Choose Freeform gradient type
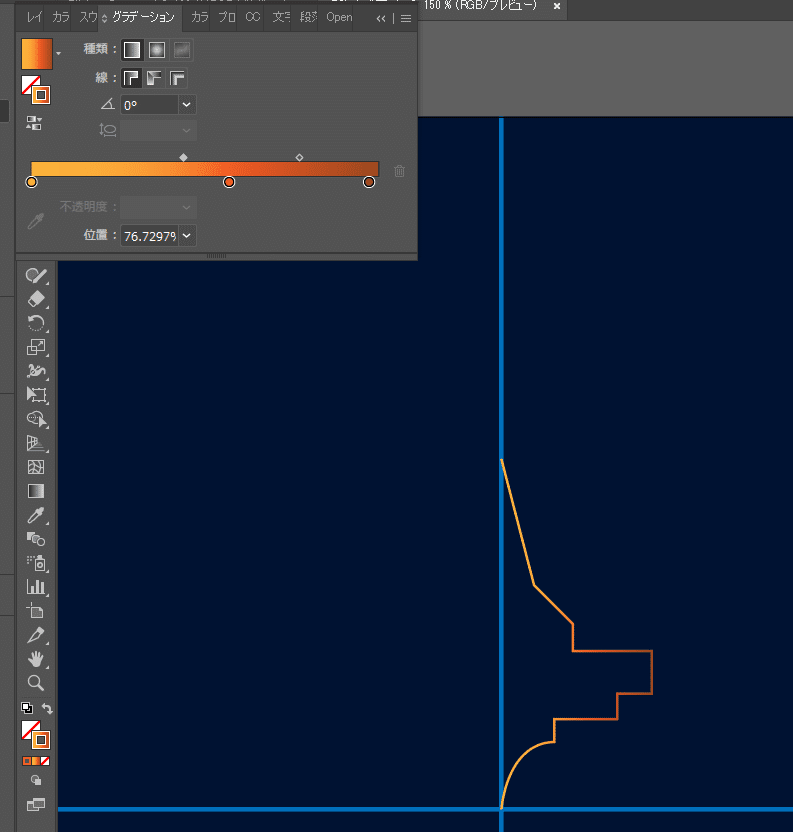 click(x=182, y=50)
